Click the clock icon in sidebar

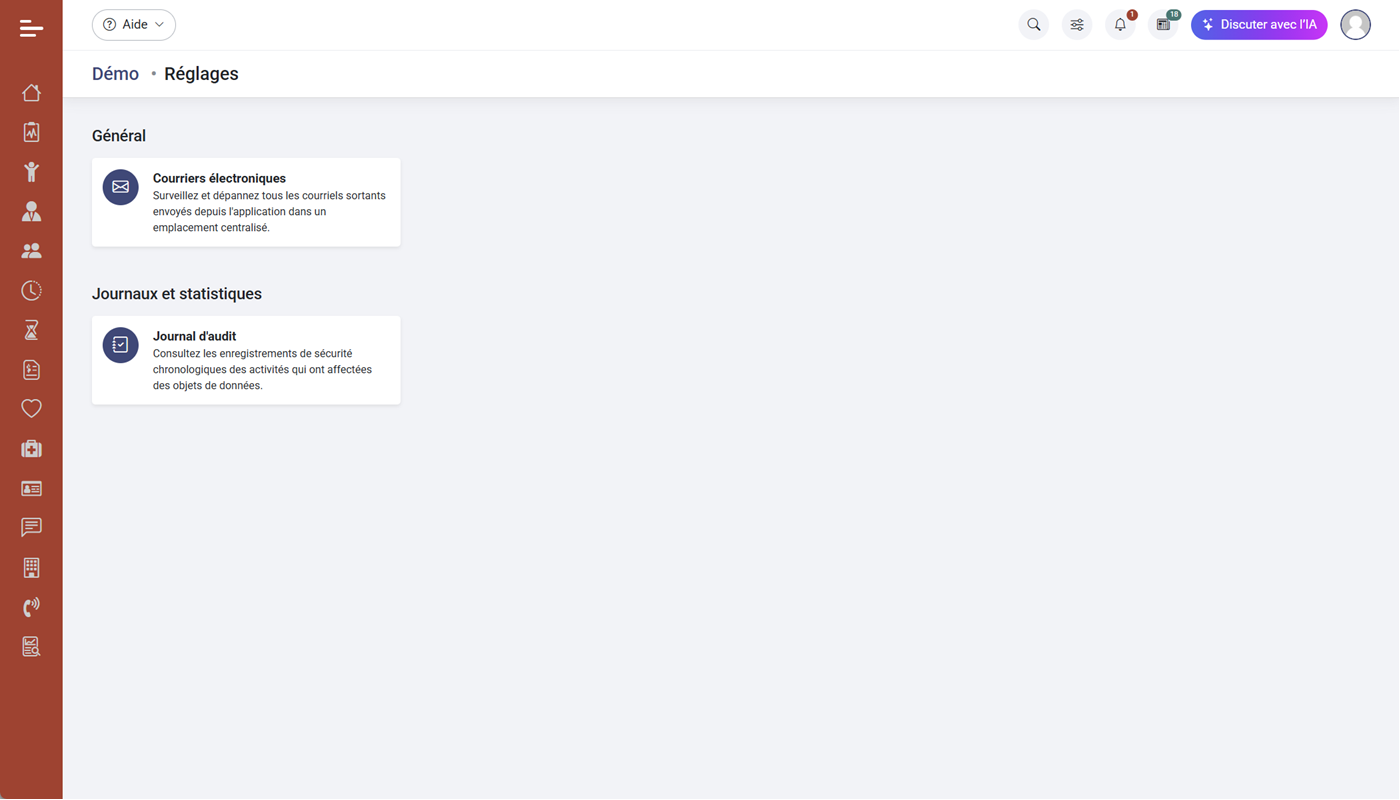pos(31,290)
